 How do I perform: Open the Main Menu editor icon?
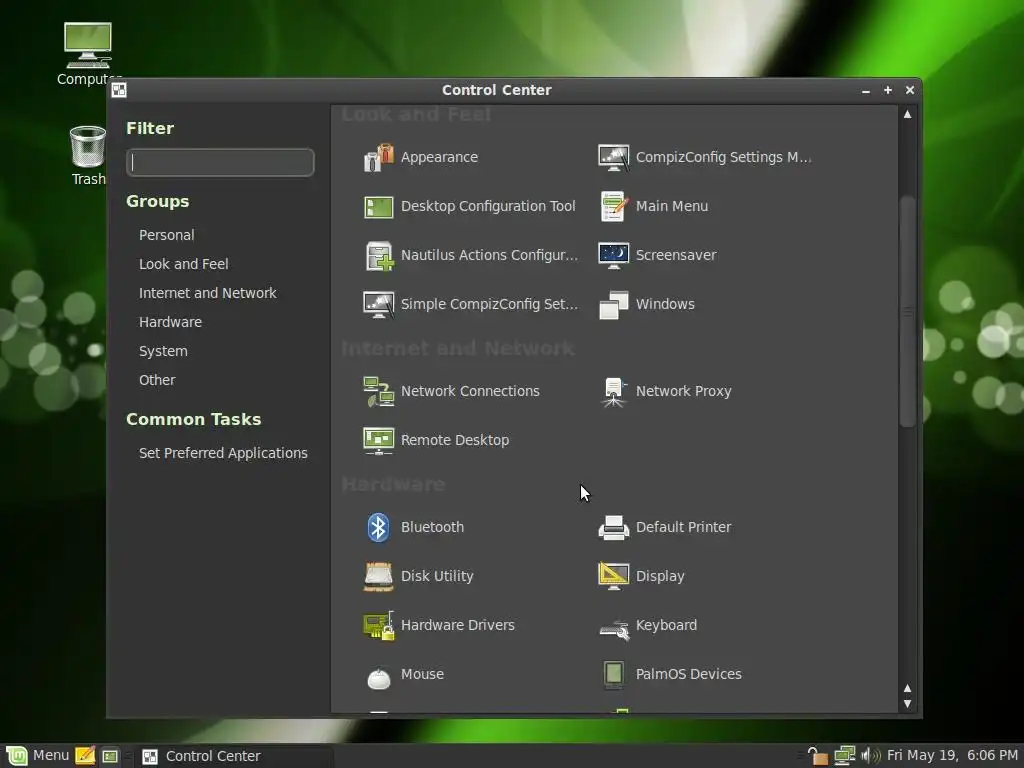point(613,206)
